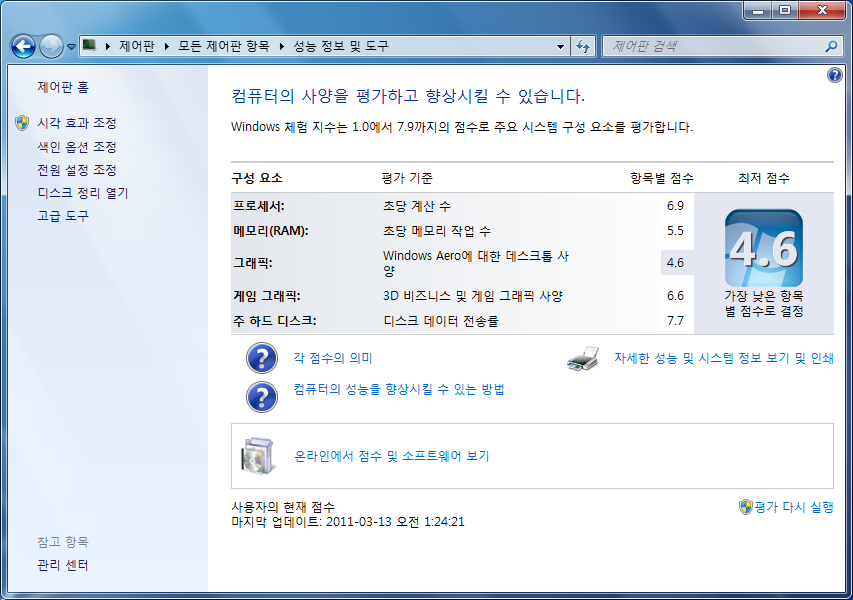This screenshot has height=600, width=853.
Task: Open the dropdown arrow after 모든 제어판 항목
Action: coord(282,46)
